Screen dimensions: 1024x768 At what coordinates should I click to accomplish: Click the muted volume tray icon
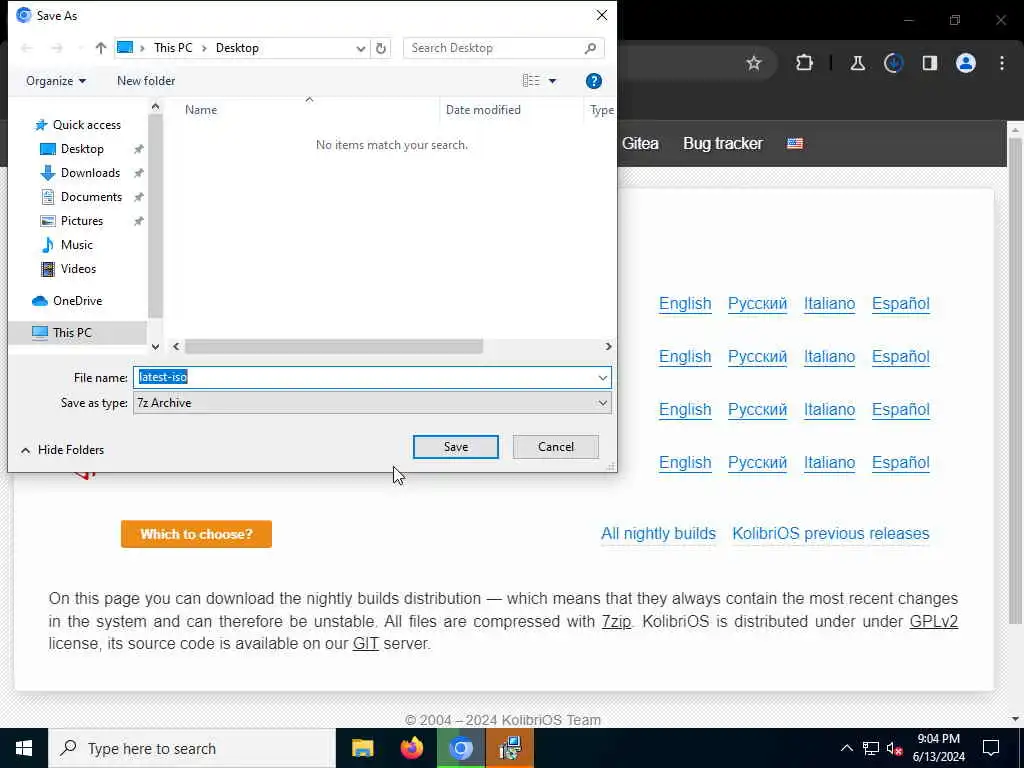coord(894,748)
